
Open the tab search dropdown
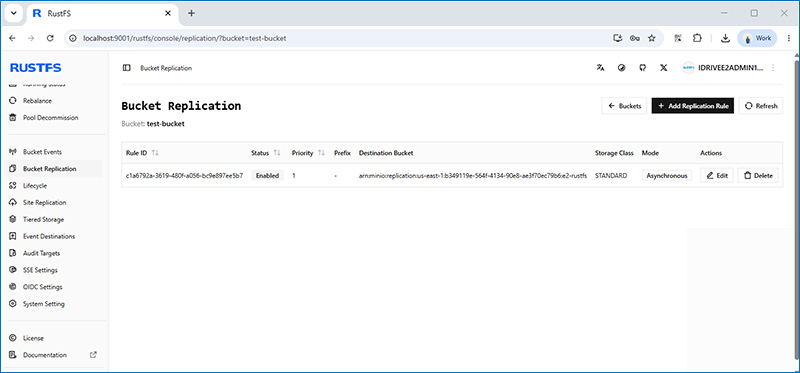(x=13, y=14)
